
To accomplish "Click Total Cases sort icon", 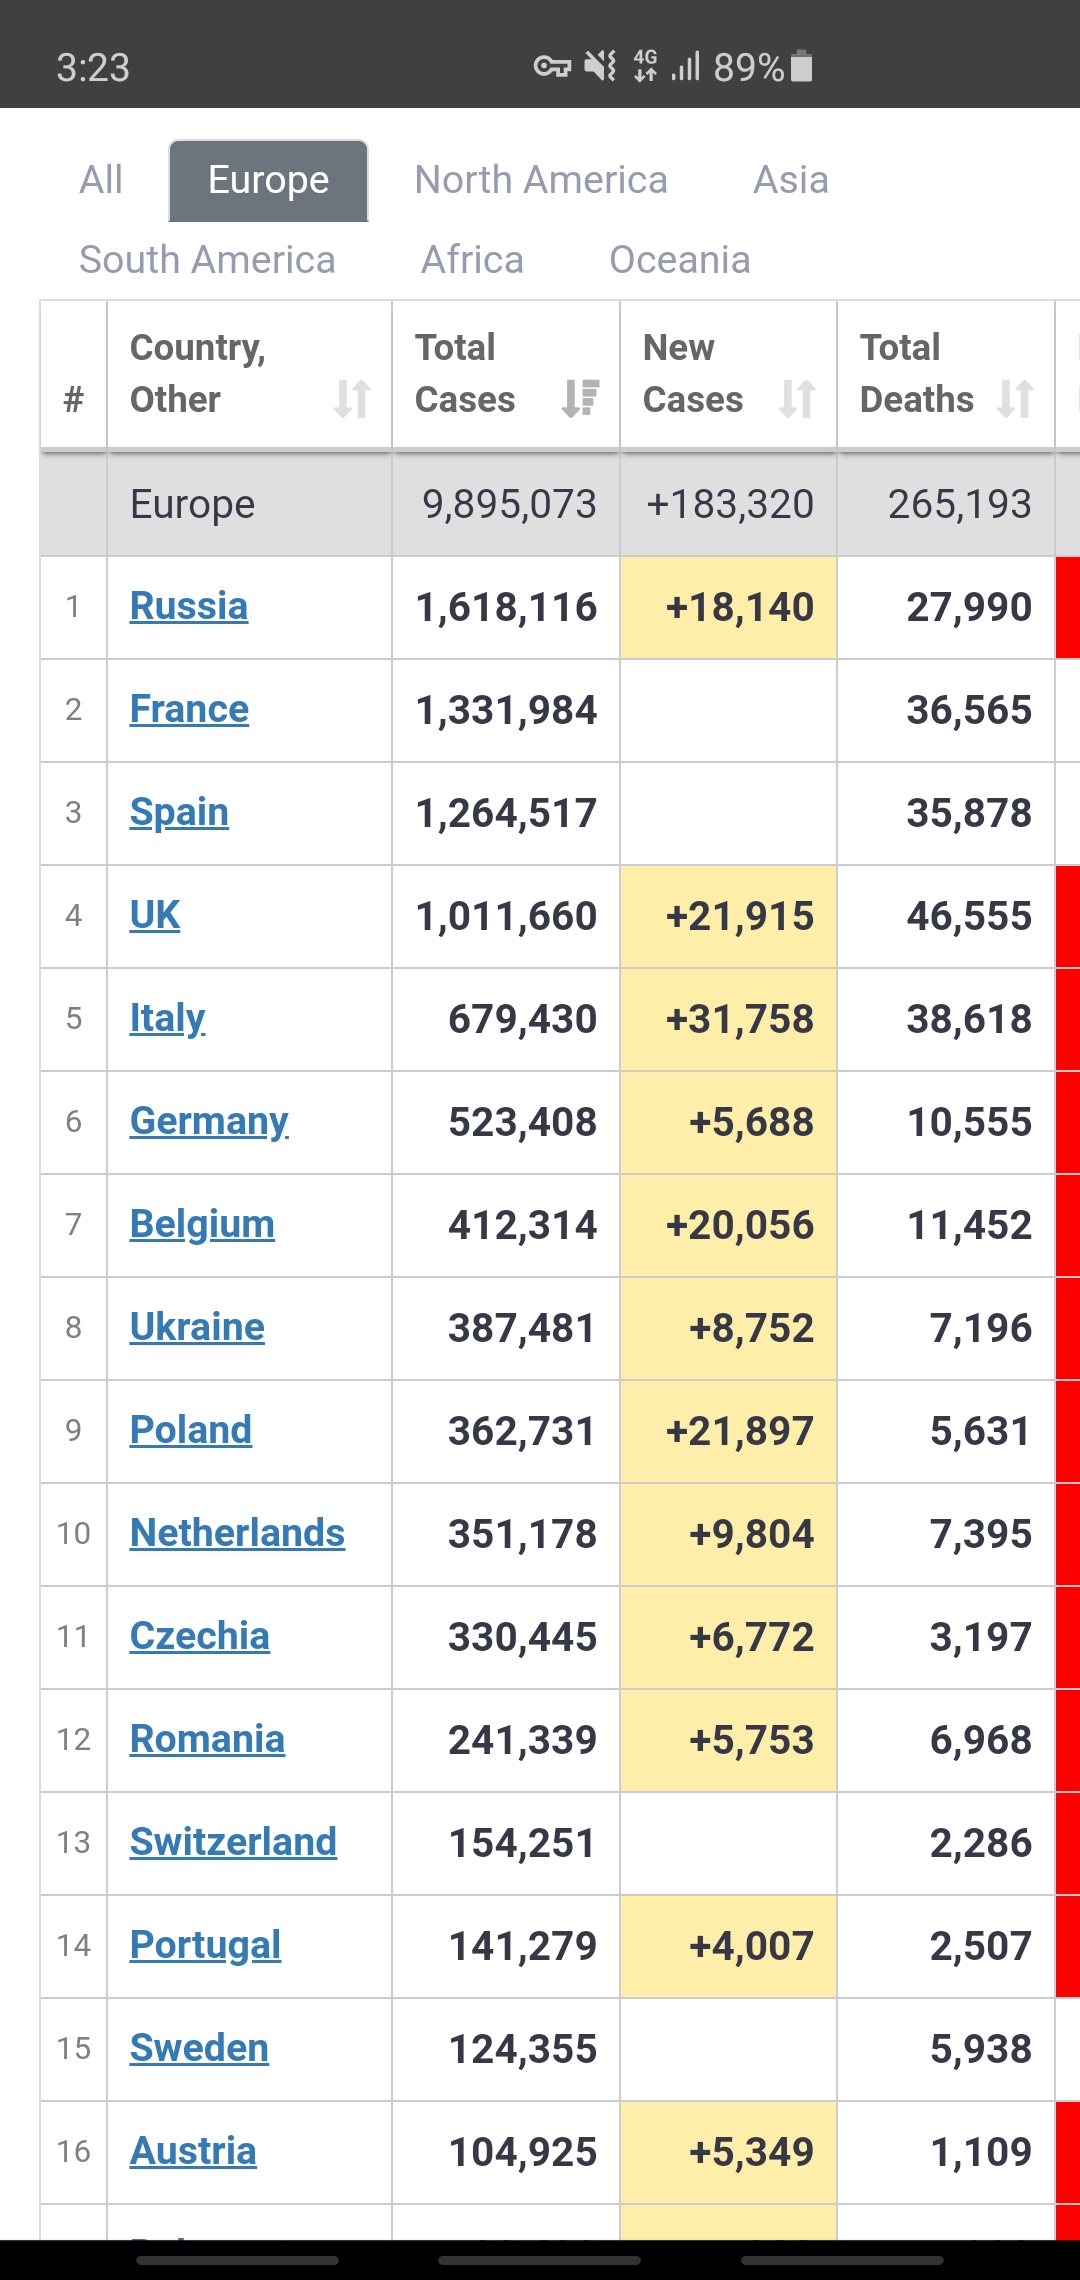I will pyautogui.click(x=580, y=399).
